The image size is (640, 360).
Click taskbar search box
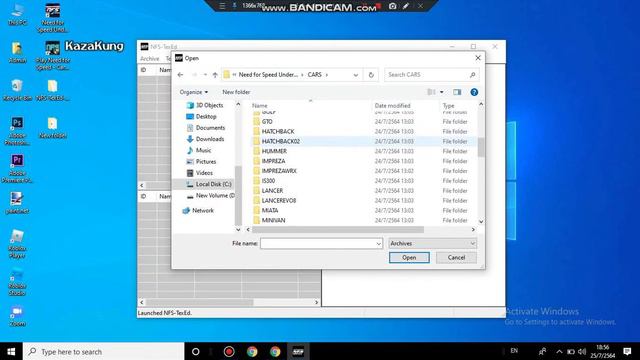pos(104,351)
